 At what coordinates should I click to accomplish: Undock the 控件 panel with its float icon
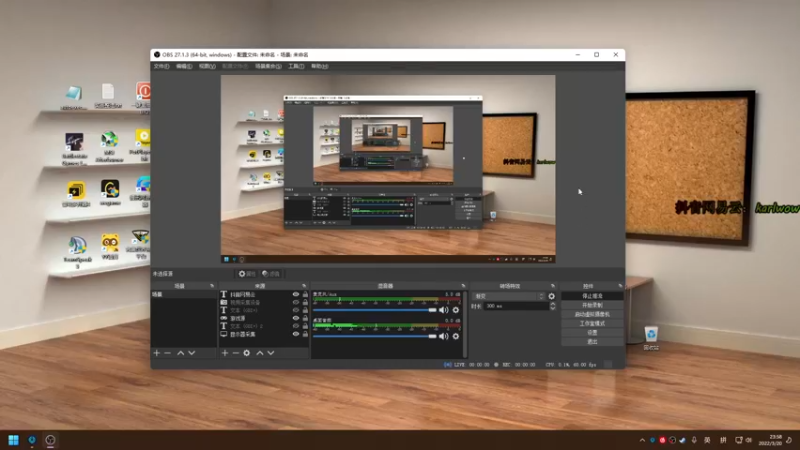(620, 286)
